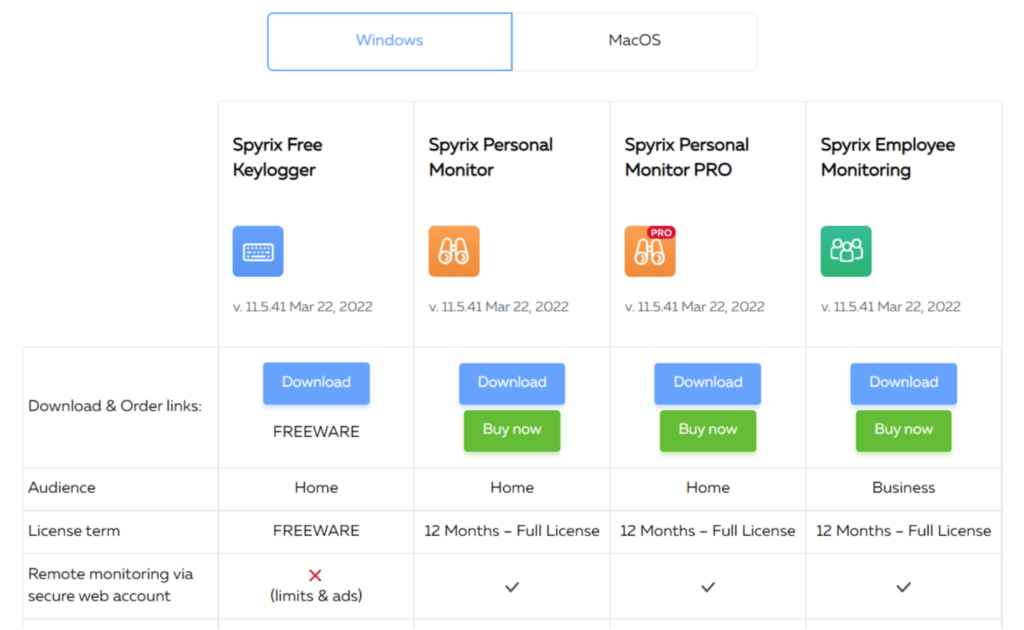Click Personal Monitor PRO's 12 Months license cell
Viewport: 1024px width, 630px height.
tap(708, 531)
